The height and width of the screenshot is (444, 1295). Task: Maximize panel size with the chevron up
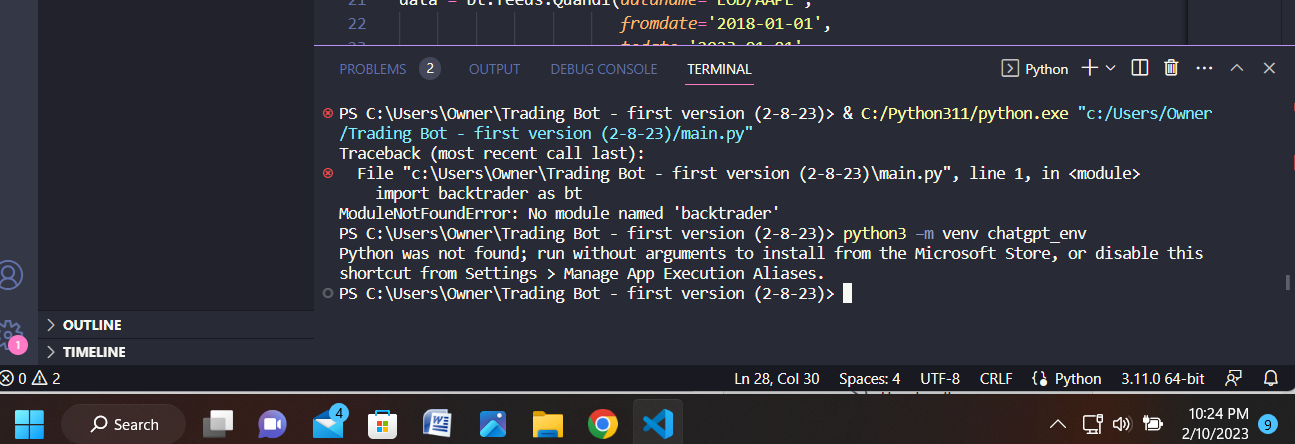click(1236, 68)
